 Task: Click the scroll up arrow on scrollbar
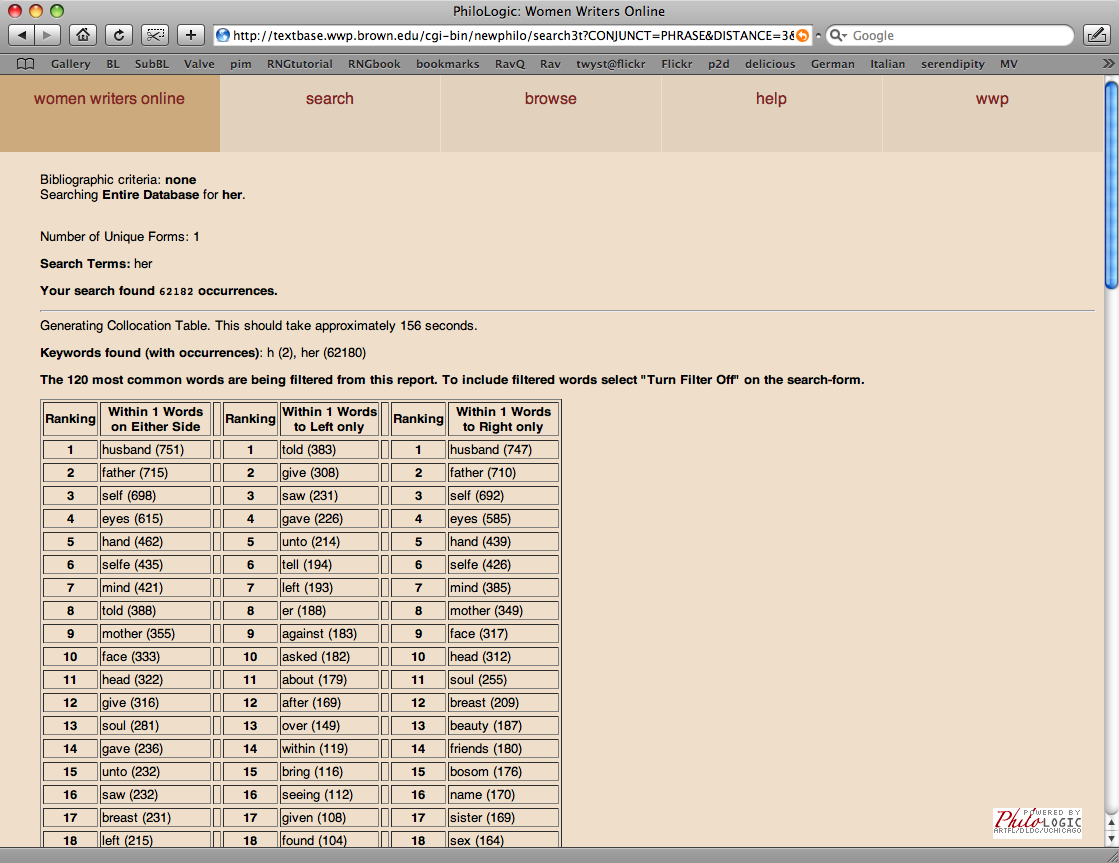(1111, 823)
